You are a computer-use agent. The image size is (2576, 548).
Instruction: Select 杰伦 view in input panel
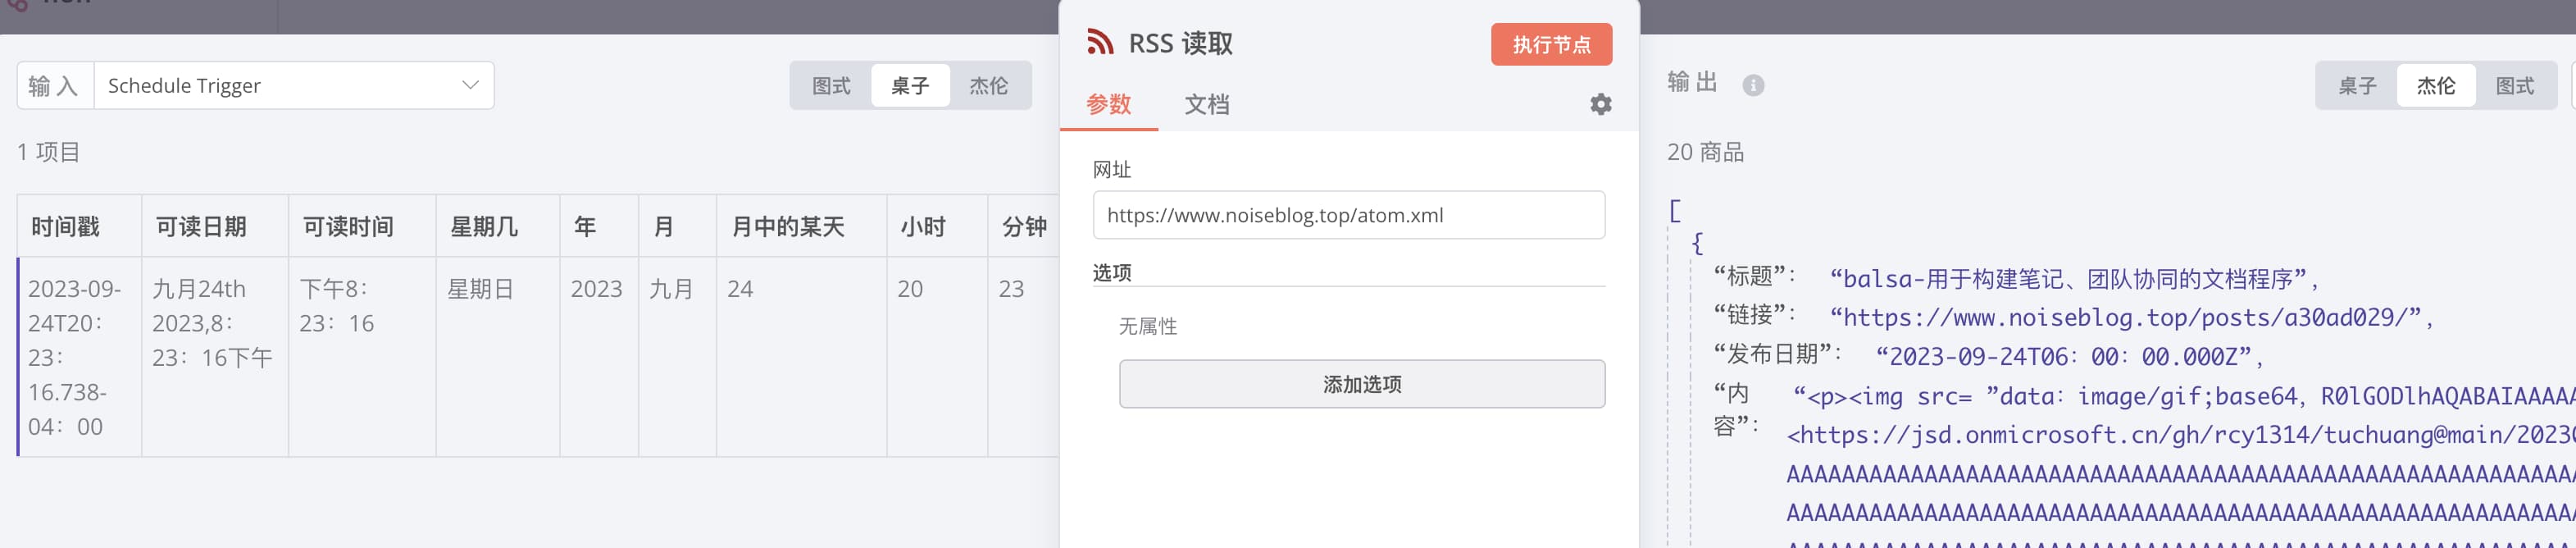[988, 86]
